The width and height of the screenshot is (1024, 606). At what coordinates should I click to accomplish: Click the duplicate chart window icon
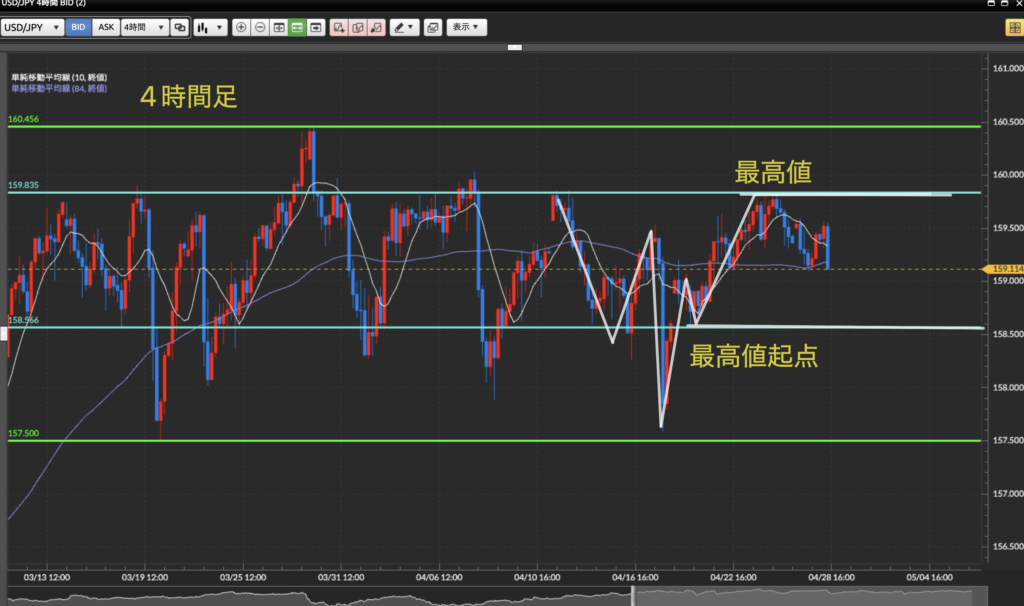click(x=179, y=28)
